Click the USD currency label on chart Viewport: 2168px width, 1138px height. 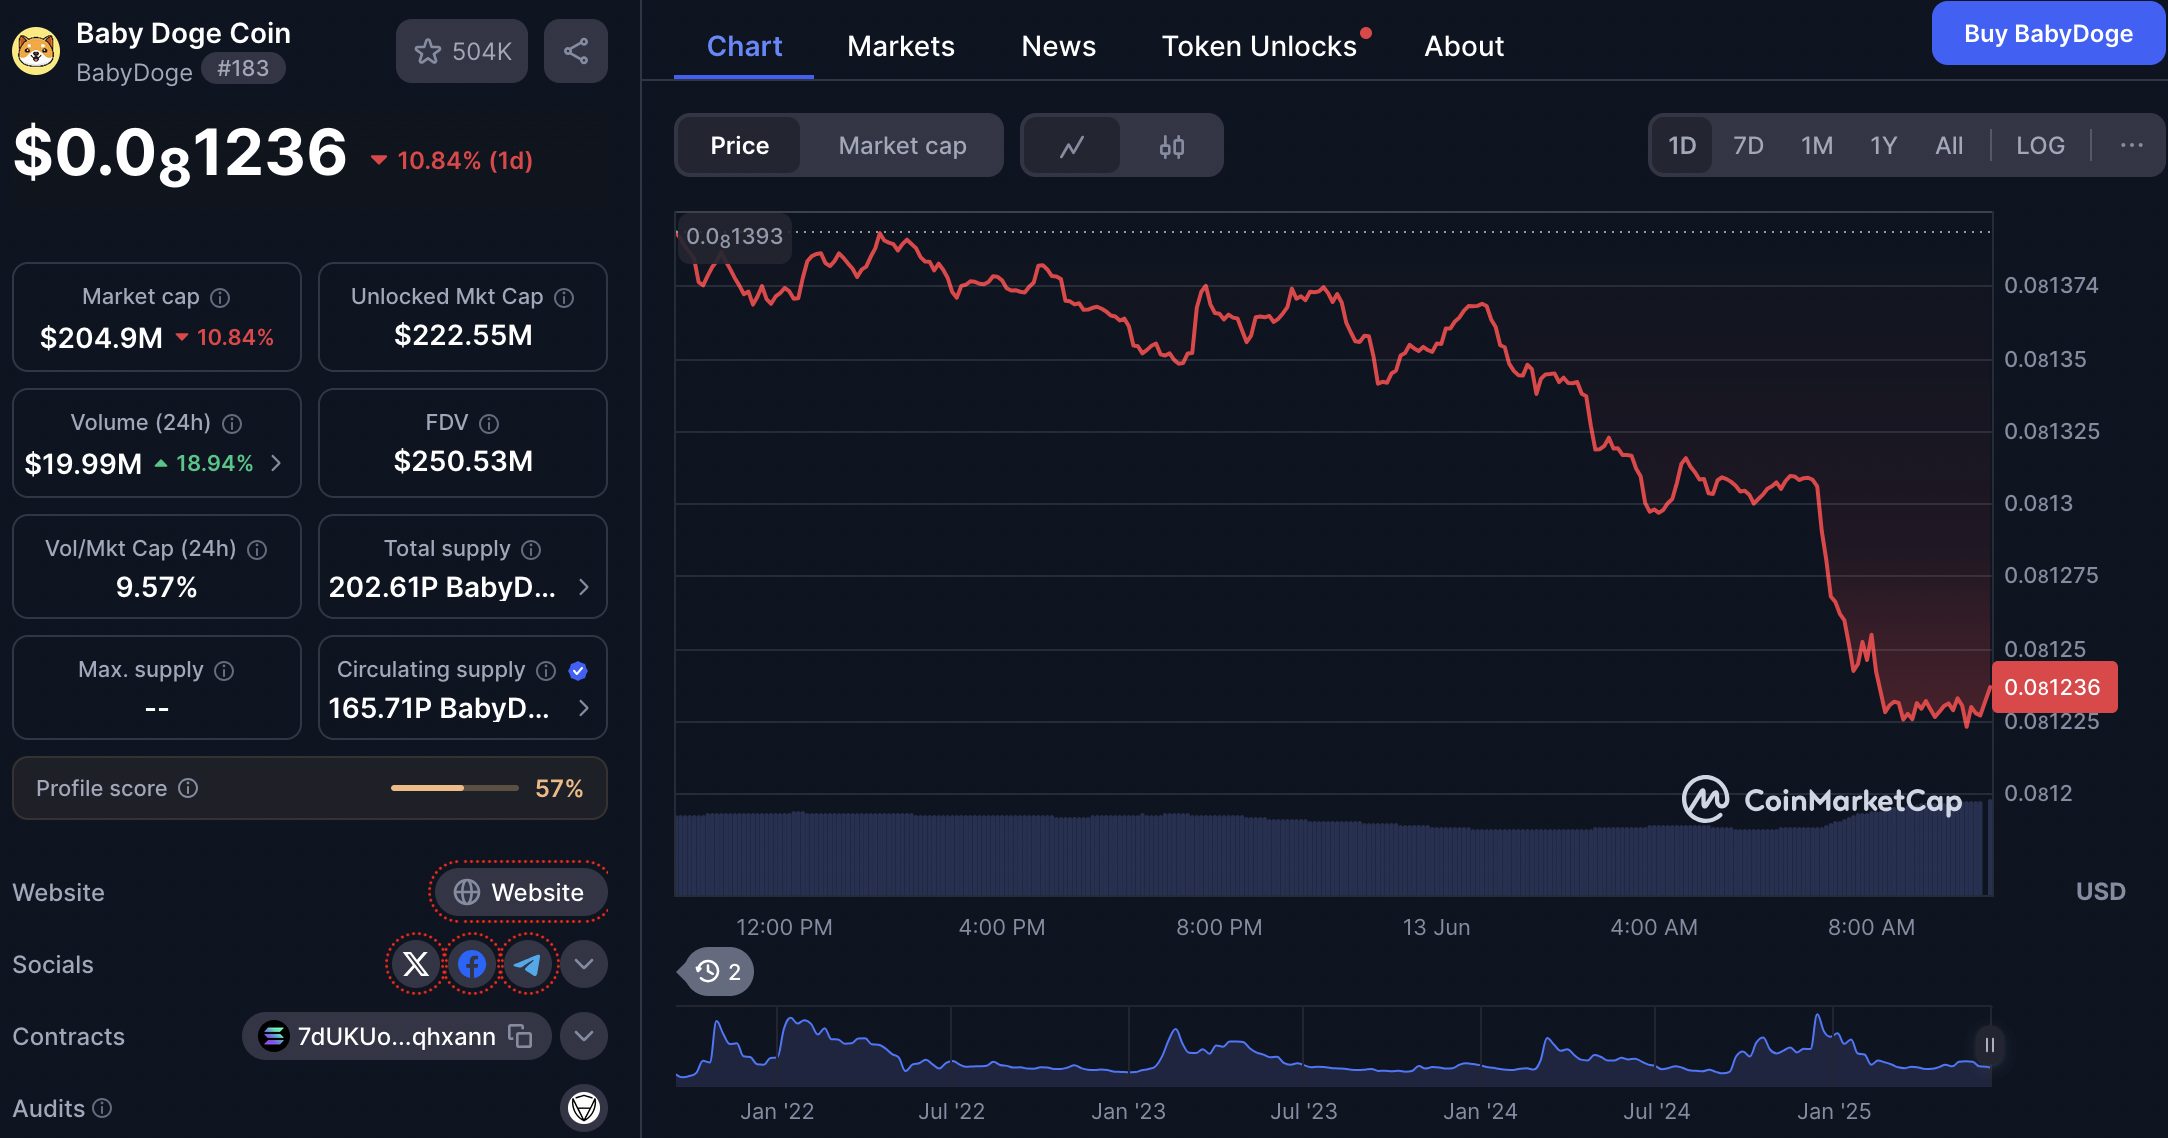point(2100,891)
